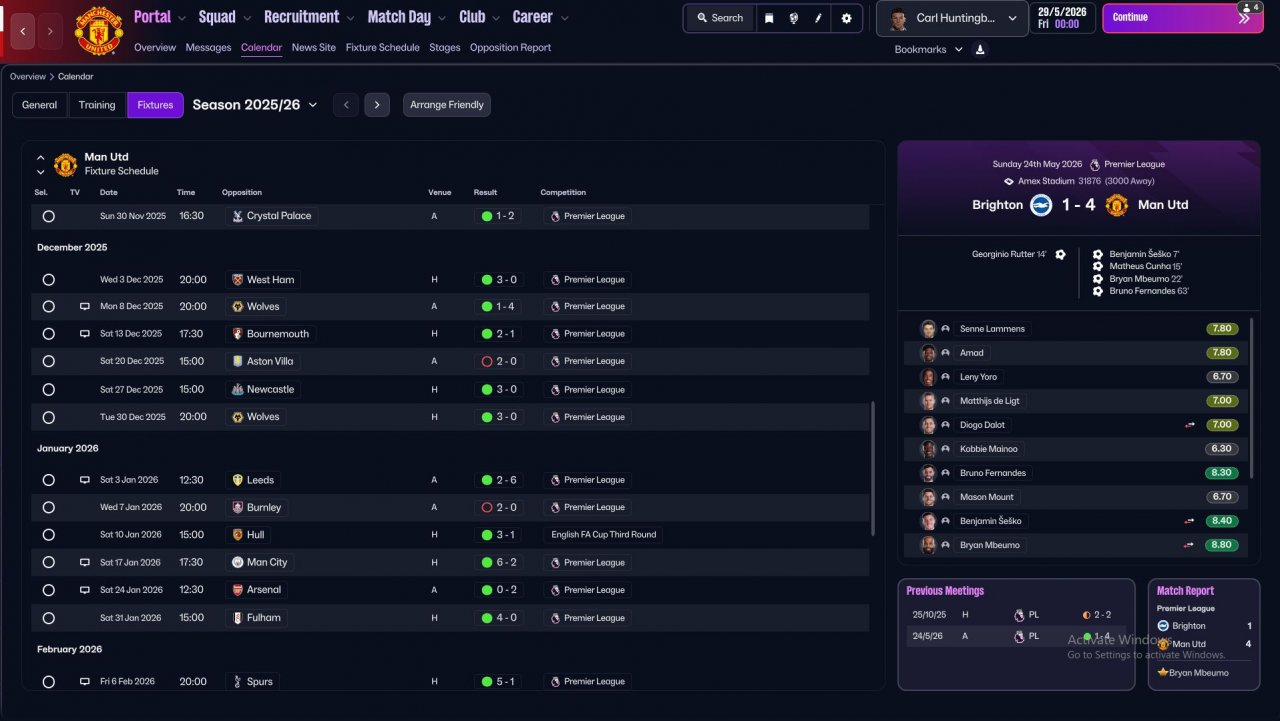Click the Hull club crest icon

point(238,535)
